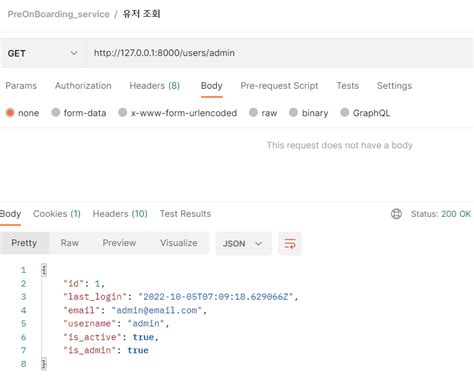The width and height of the screenshot is (474, 383).
Task: Open the Params request tab
Action: point(21,86)
